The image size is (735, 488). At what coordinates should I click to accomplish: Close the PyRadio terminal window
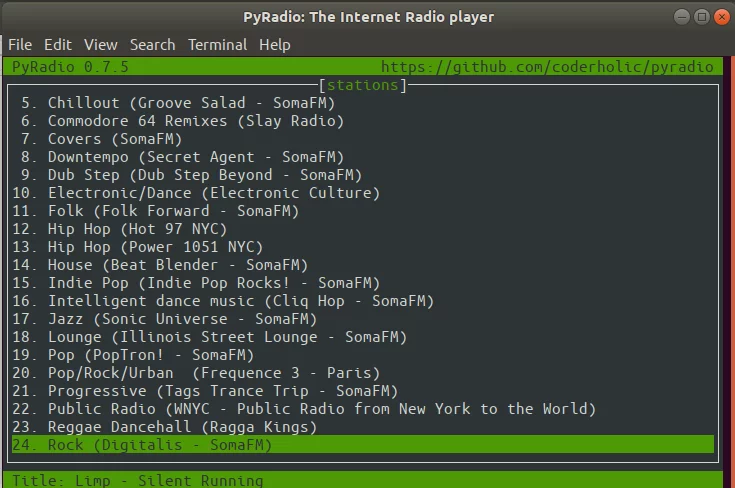point(722,17)
